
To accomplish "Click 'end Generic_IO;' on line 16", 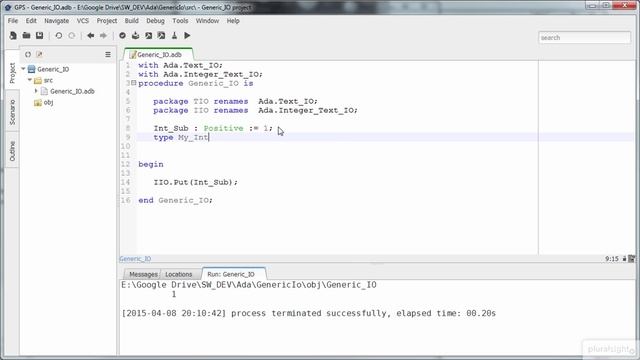I will click(176, 200).
